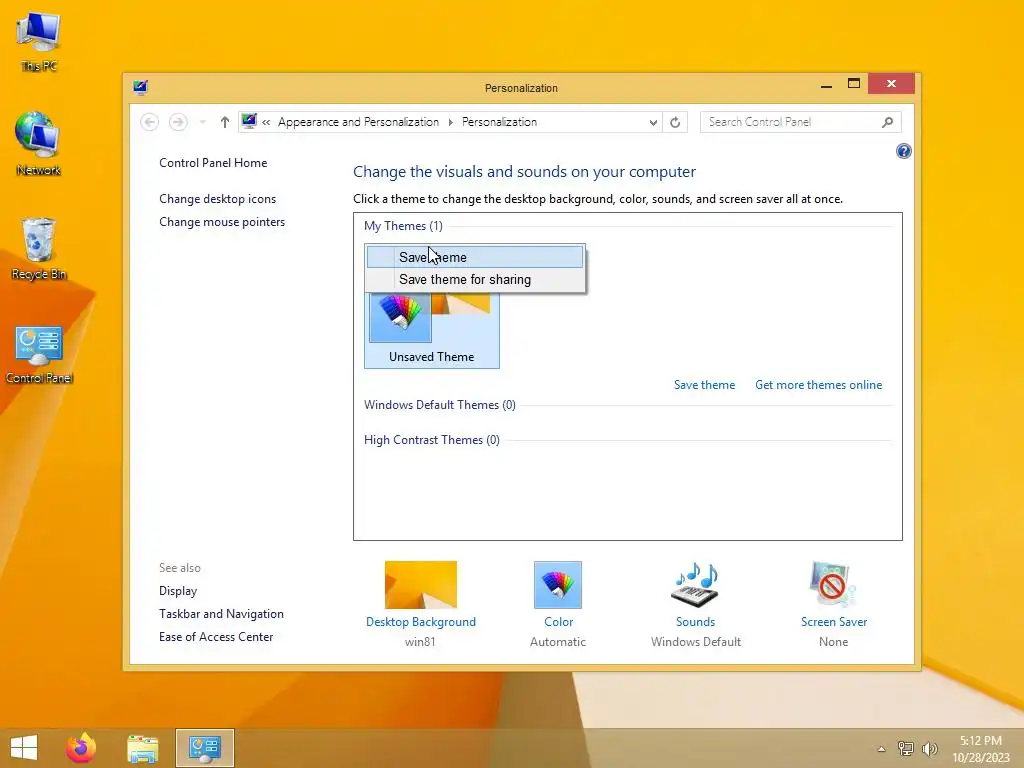Image resolution: width=1024 pixels, height=768 pixels.
Task: Choose Save theme for sharing
Action: (x=475, y=280)
